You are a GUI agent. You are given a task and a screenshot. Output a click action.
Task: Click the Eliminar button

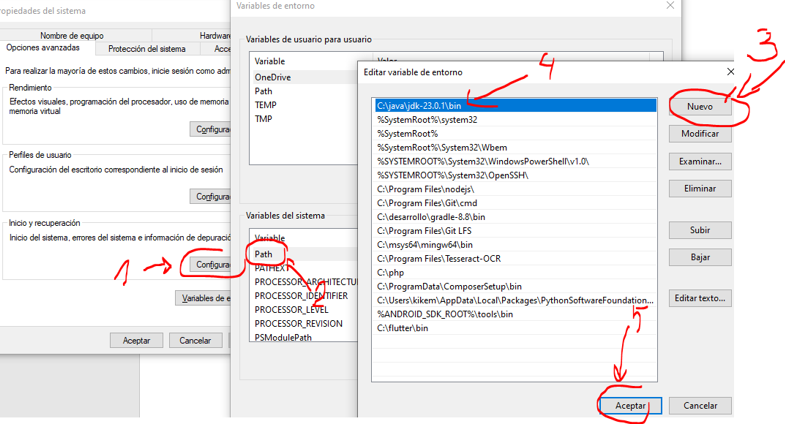pos(699,188)
